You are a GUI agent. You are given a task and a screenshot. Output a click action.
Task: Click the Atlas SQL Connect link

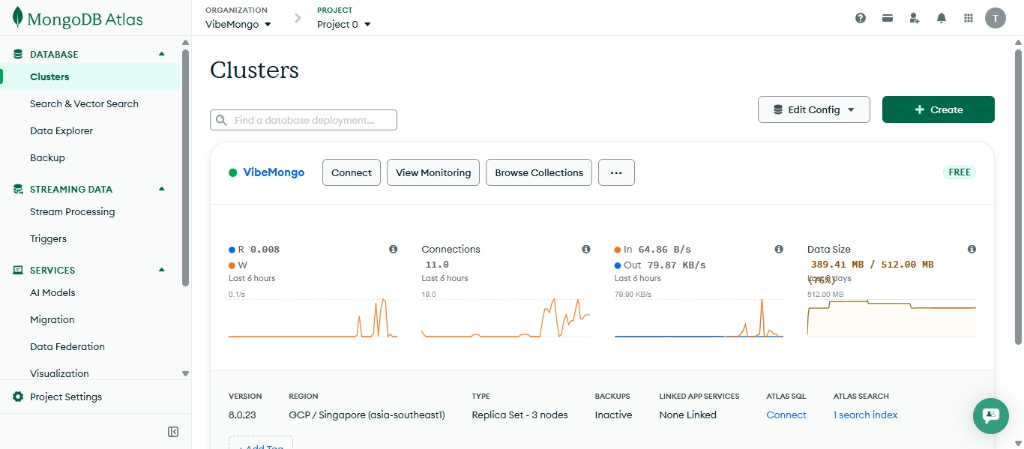(x=786, y=415)
